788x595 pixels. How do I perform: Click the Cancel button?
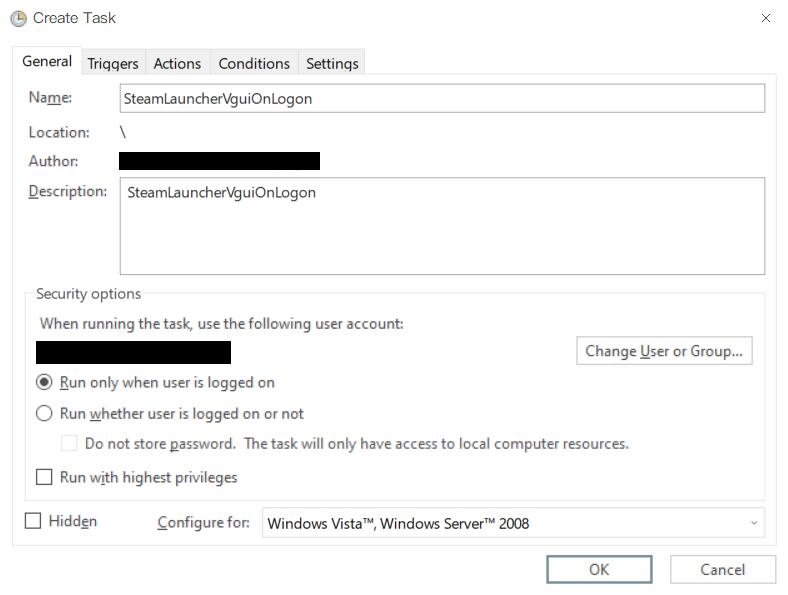pos(723,569)
